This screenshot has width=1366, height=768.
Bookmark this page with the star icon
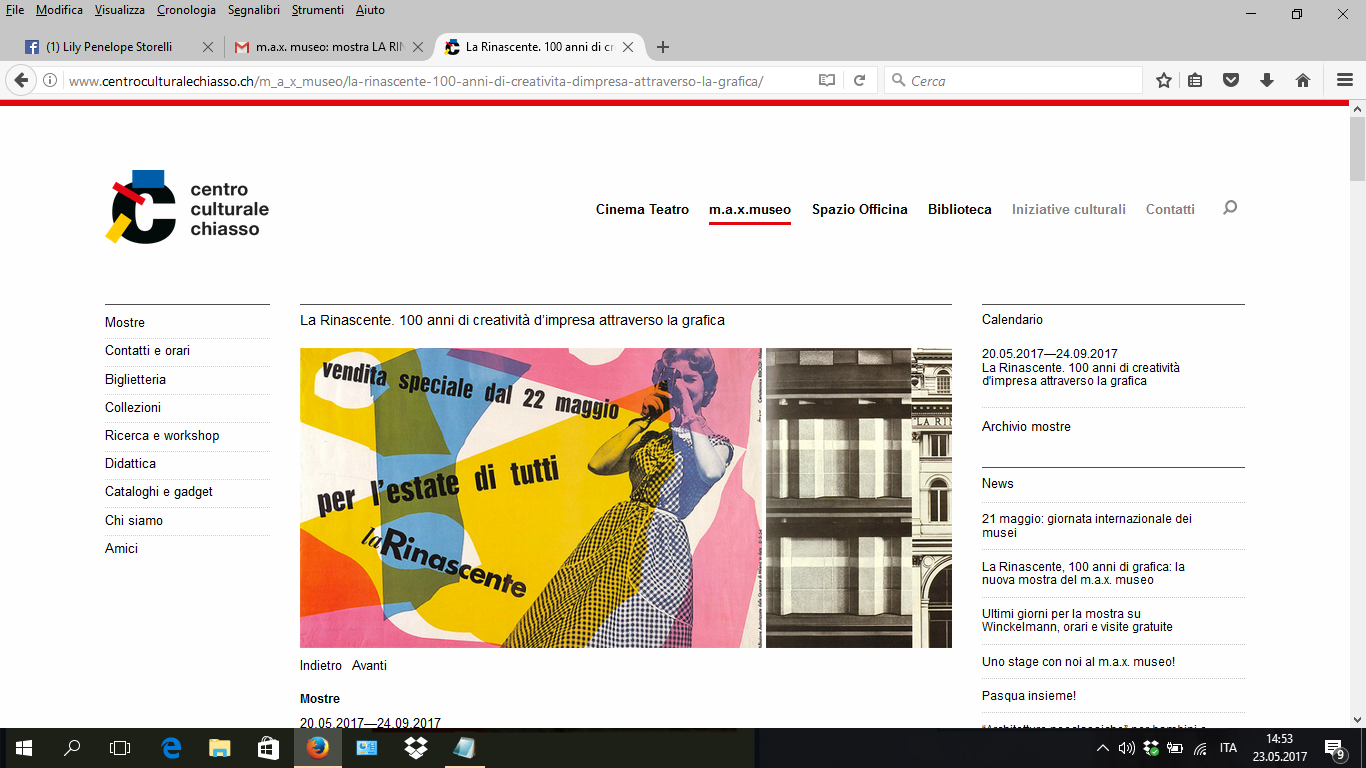coord(1164,81)
